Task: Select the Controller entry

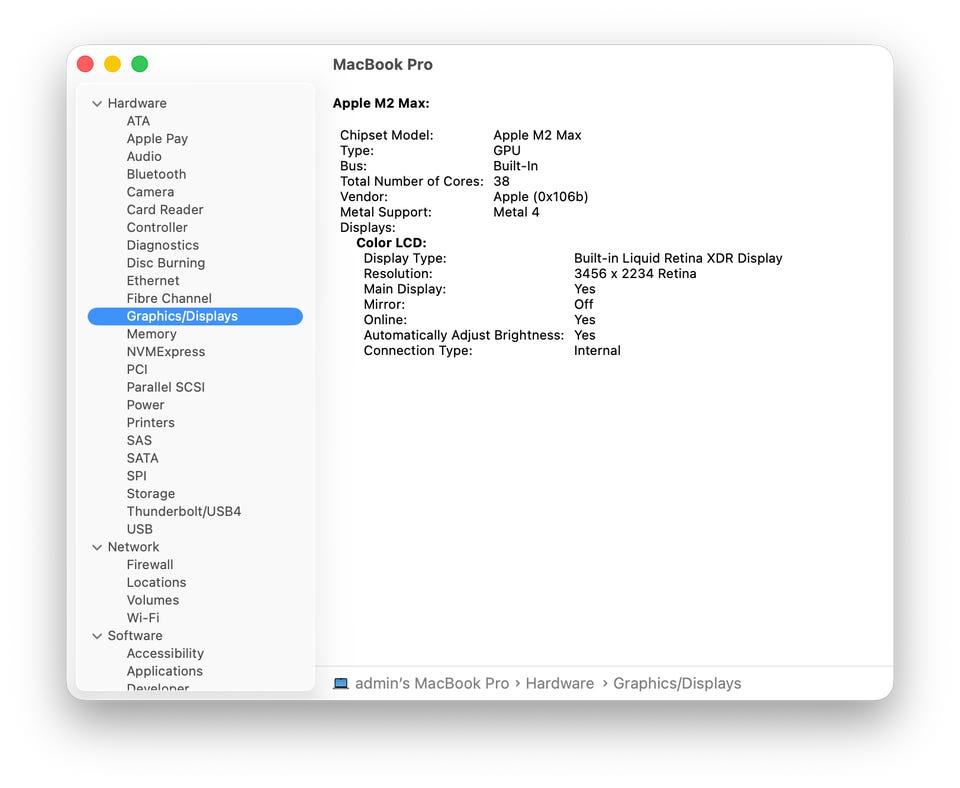Action: point(157,228)
